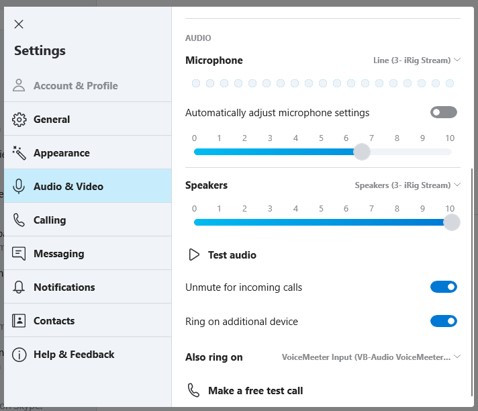478x411 pixels.
Task: Click the gear icon next to General
Action: pyautogui.click(x=19, y=119)
